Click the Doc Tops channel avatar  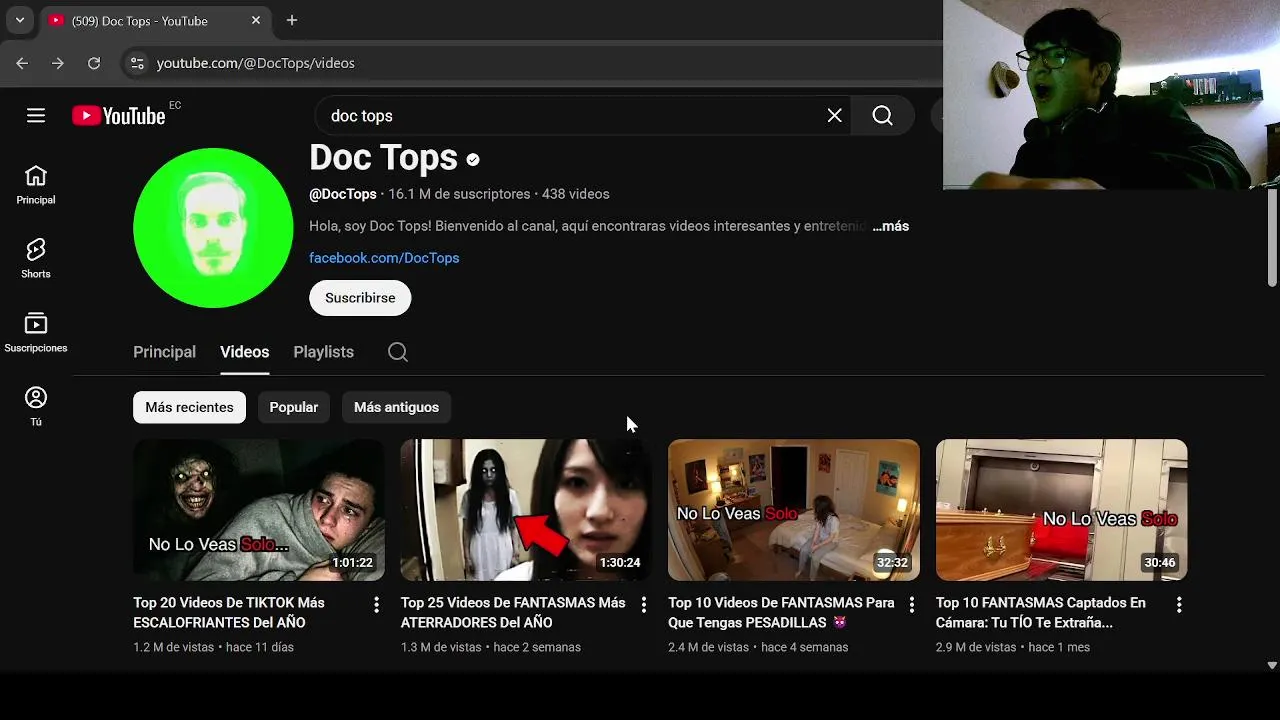tap(213, 228)
